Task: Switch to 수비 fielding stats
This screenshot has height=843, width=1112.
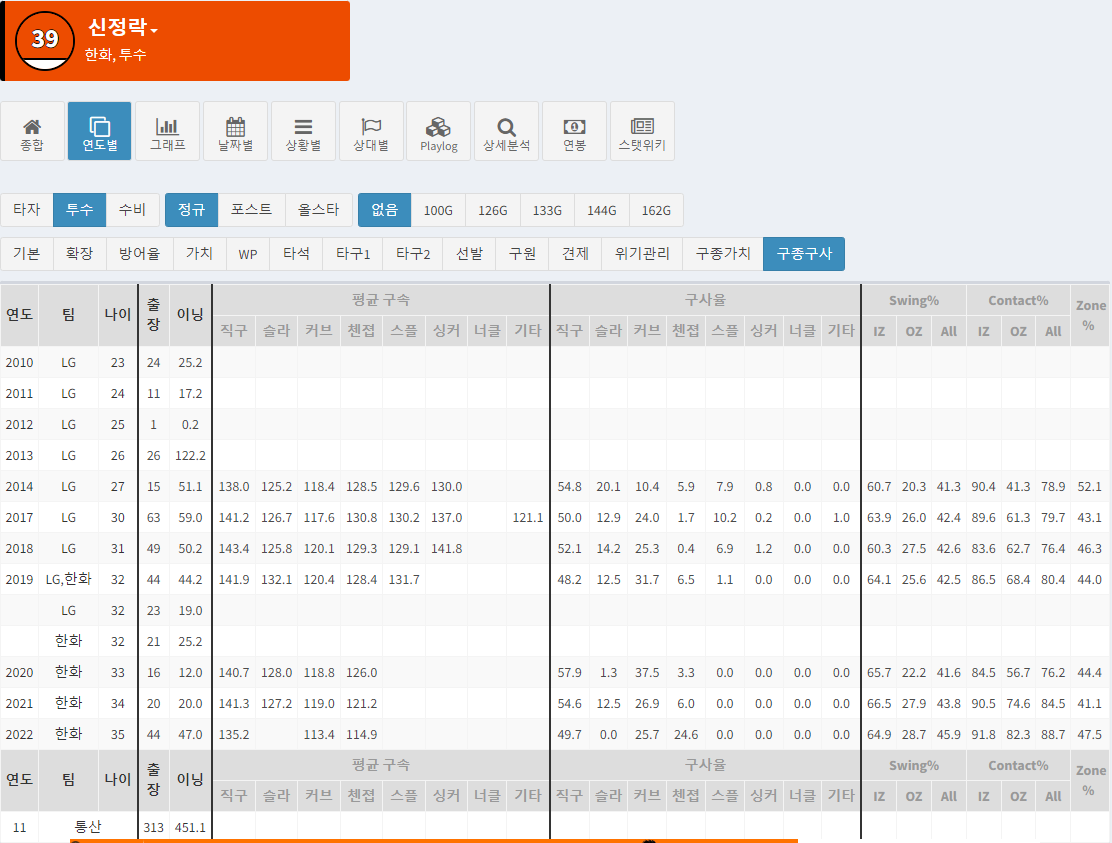Action: (x=132, y=210)
